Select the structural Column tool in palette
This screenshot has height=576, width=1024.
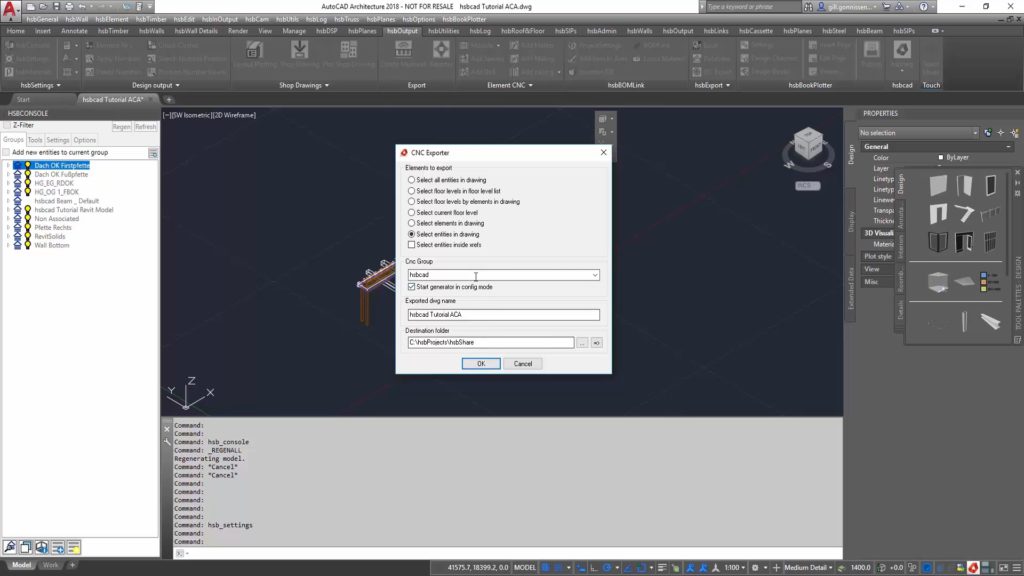(964, 321)
